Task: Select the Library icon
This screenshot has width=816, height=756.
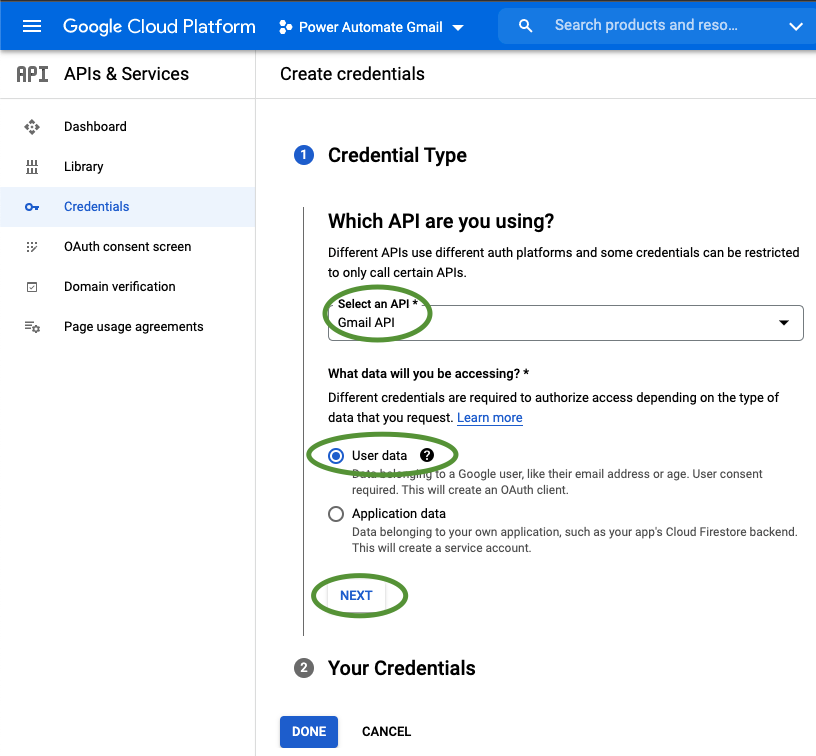Action: click(x=32, y=166)
